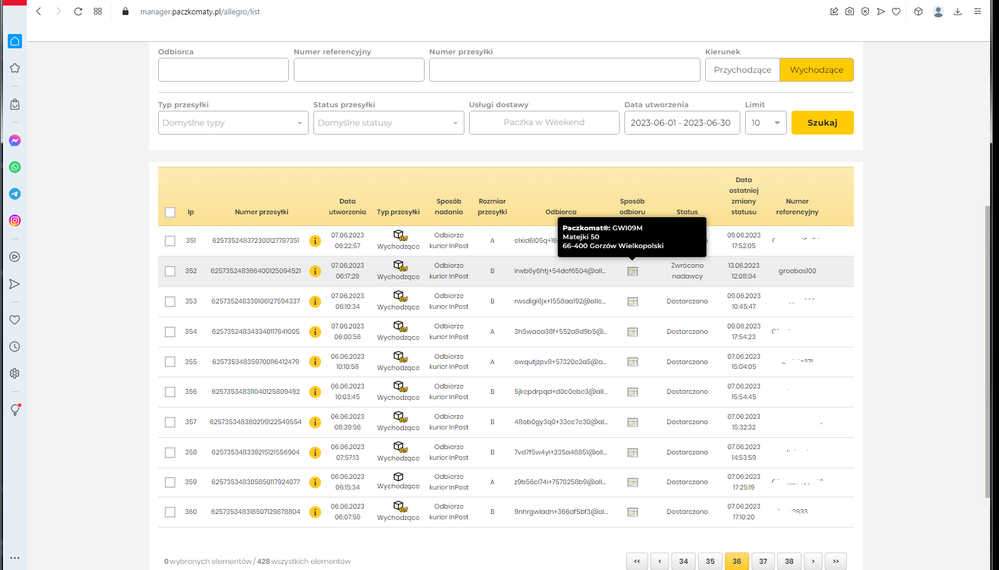Click pickup method icon in row 360
Image resolution: width=999 pixels, height=570 pixels.
pyautogui.click(x=632, y=512)
